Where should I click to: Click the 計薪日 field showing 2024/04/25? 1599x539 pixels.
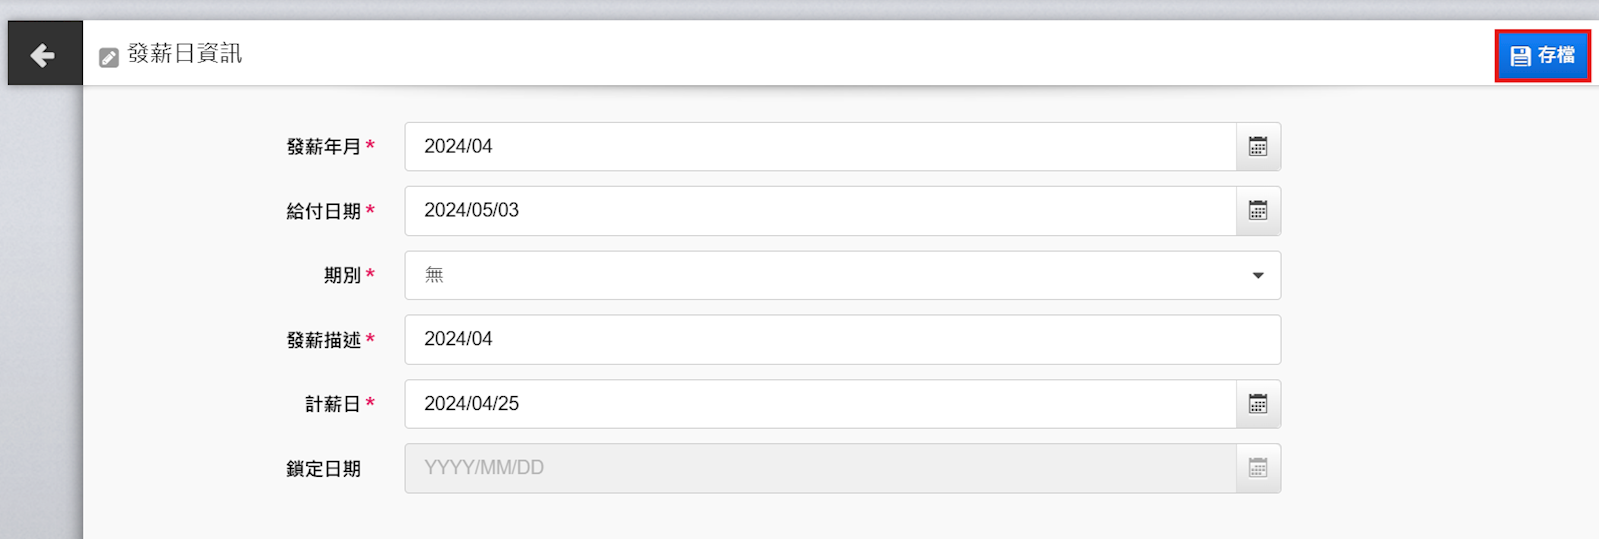[x=820, y=404]
